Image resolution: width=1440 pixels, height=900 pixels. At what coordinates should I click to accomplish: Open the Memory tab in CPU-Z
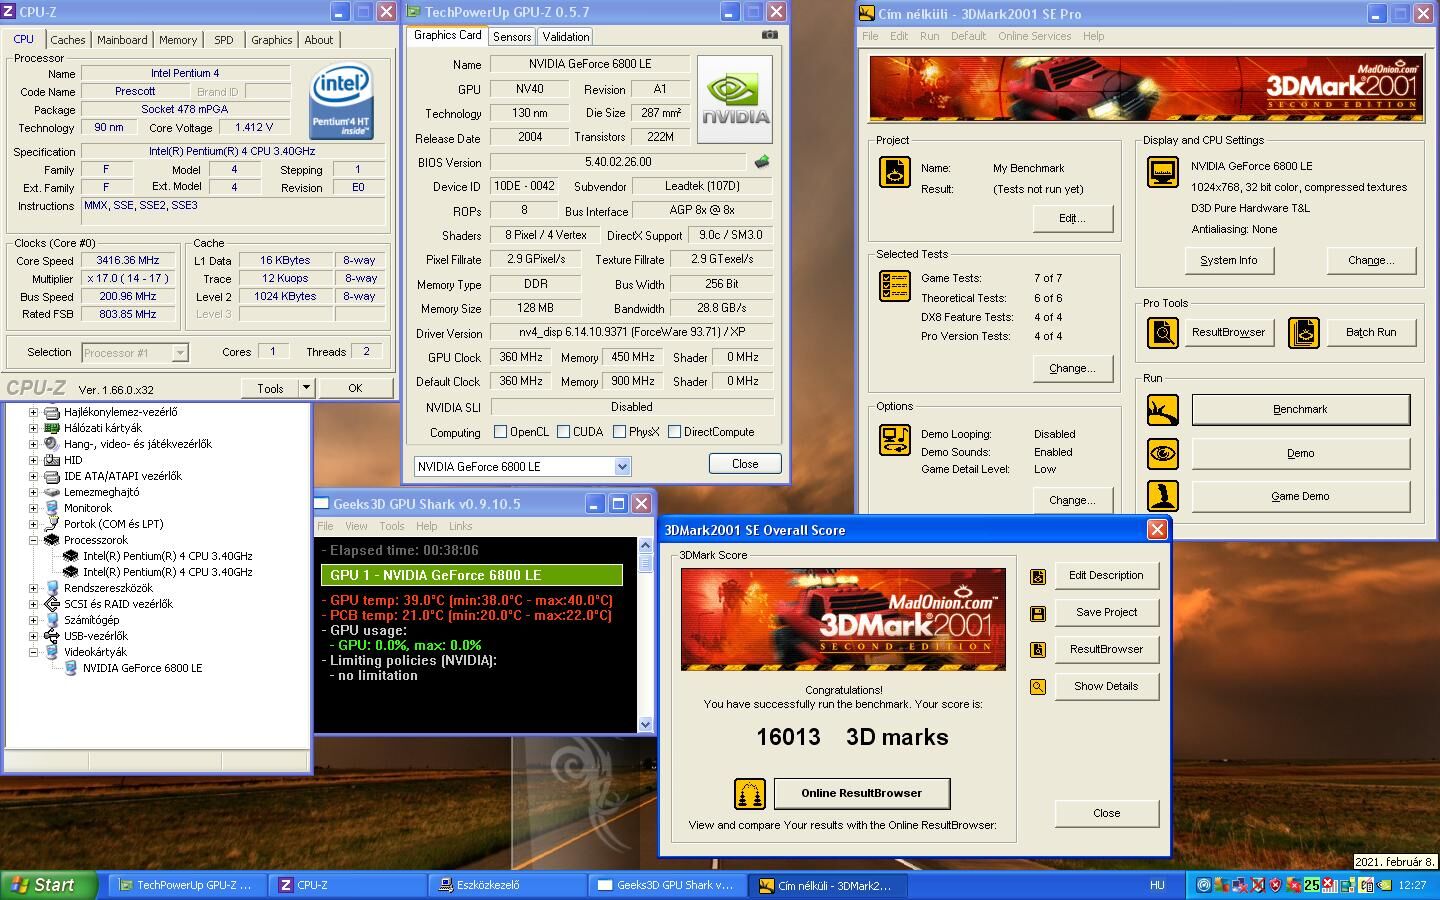tap(178, 40)
